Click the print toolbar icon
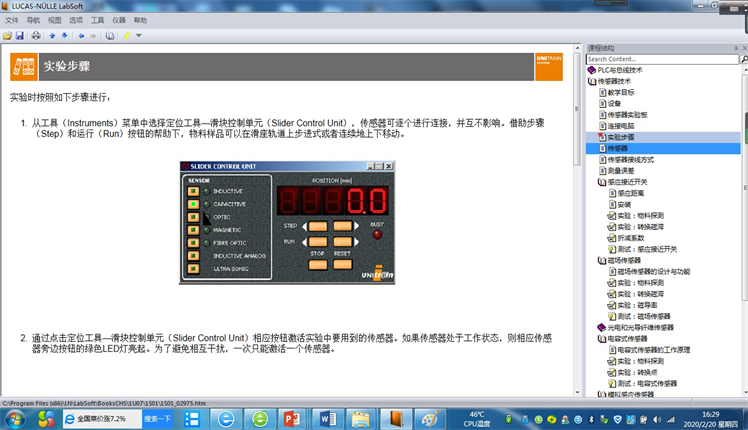The height and width of the screenshot is (430, 748). pos(36,35)
